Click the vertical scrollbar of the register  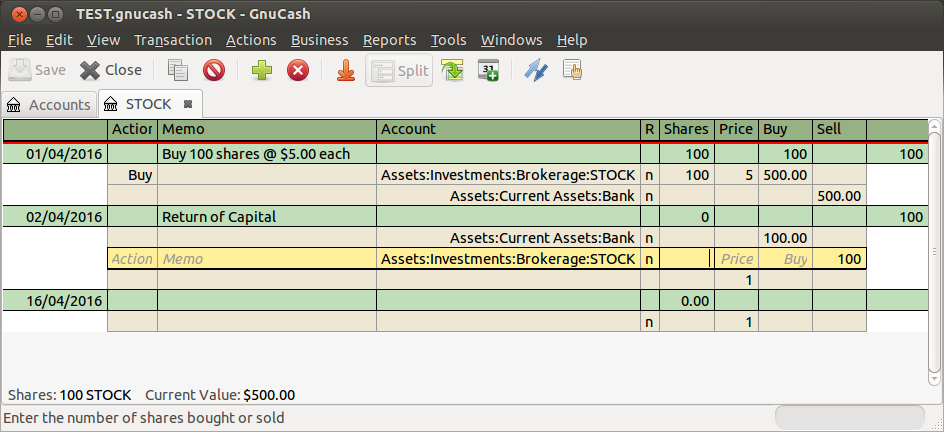[x=934, y=250]
